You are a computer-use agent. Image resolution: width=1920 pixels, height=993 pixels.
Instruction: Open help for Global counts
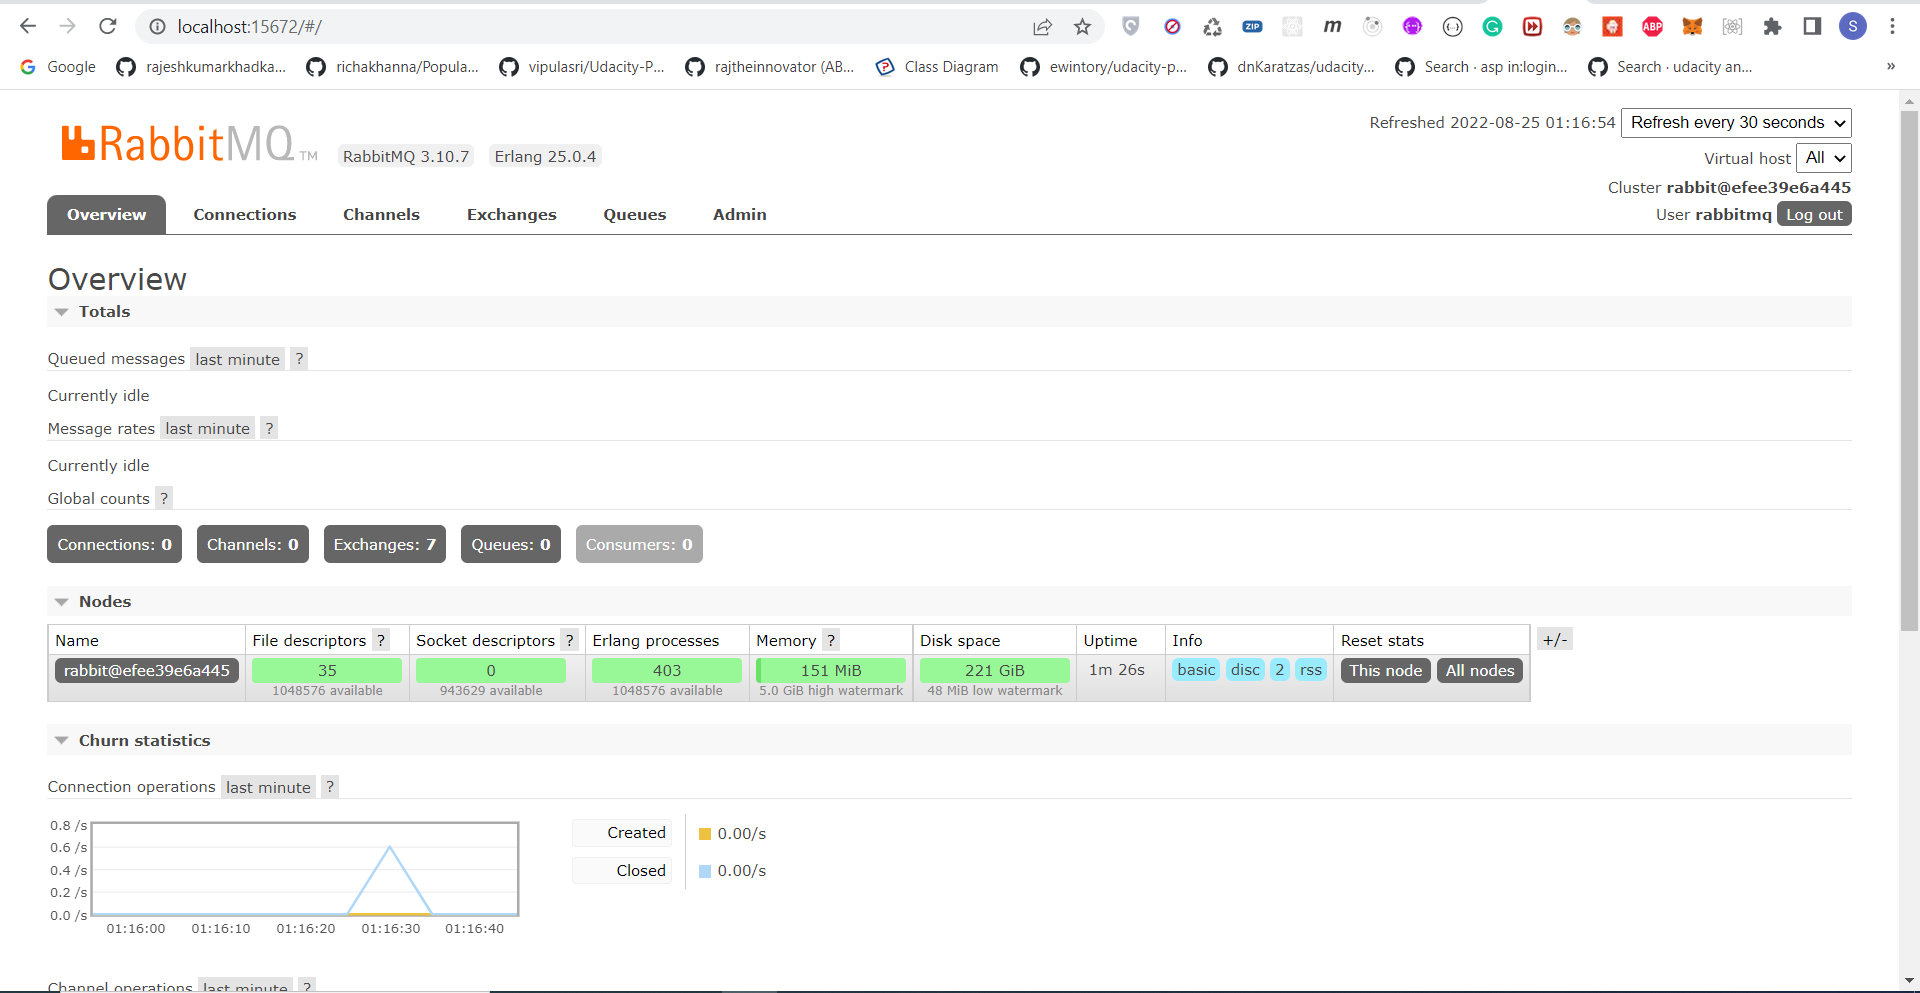[165, 498]
